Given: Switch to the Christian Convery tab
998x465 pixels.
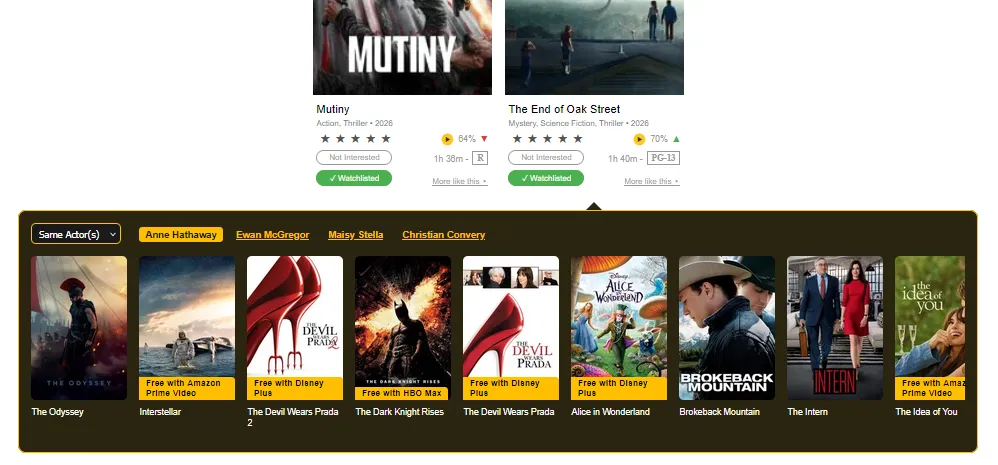Looking at the screenshot, I should pos(444,235).
